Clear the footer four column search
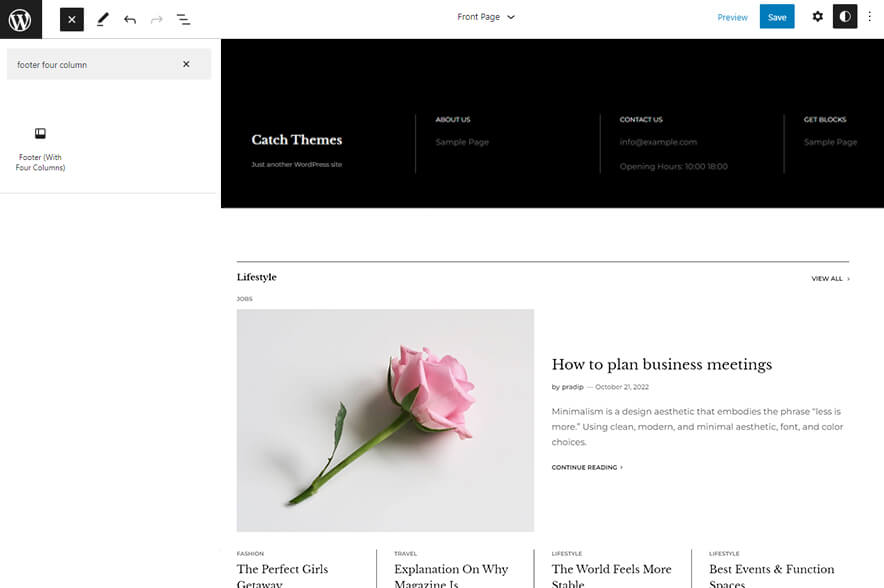 186,63
